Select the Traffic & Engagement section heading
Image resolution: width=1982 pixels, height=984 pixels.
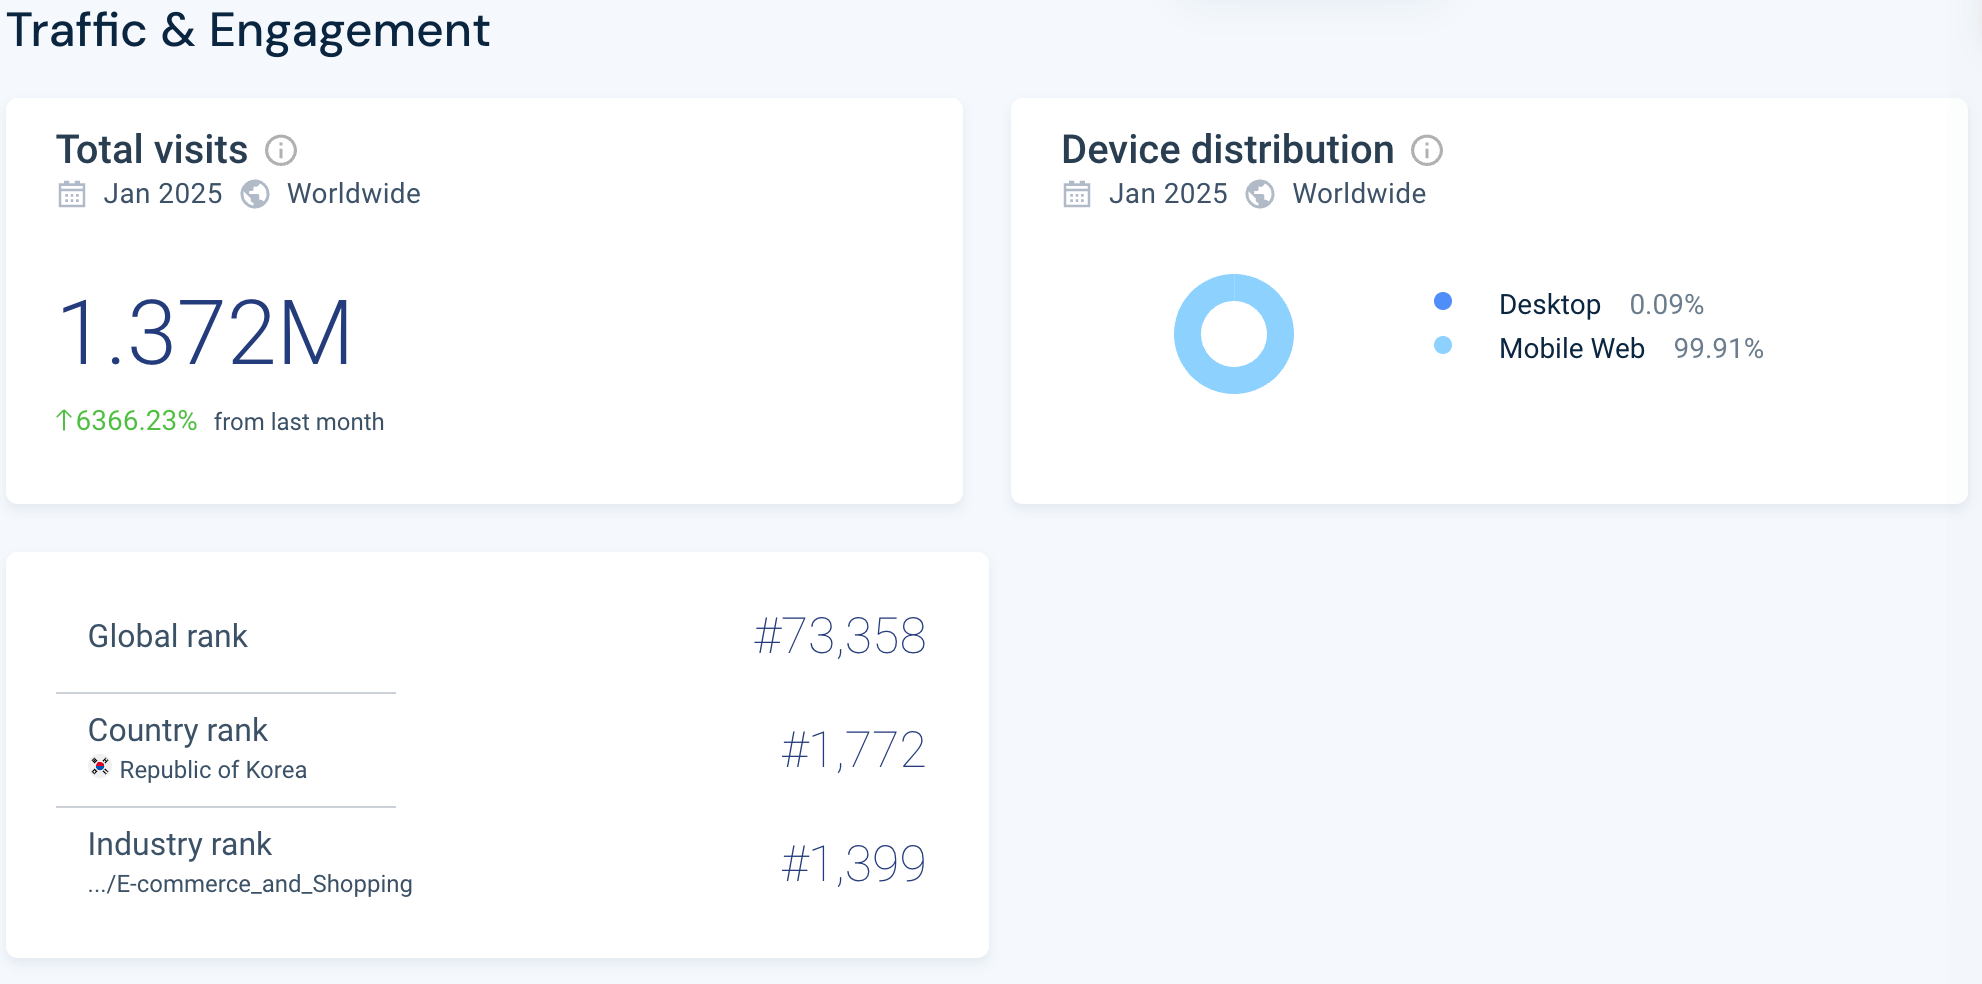248,31
